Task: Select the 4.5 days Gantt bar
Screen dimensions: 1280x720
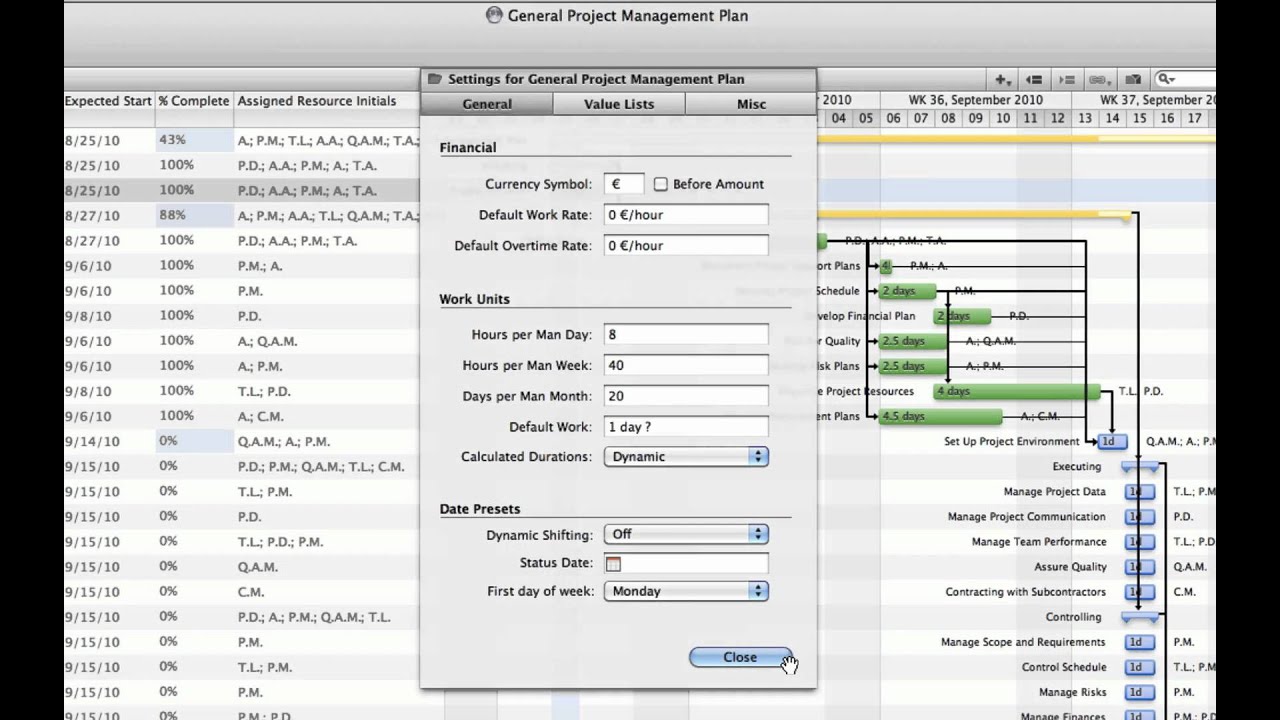Action: click(940, 416)
